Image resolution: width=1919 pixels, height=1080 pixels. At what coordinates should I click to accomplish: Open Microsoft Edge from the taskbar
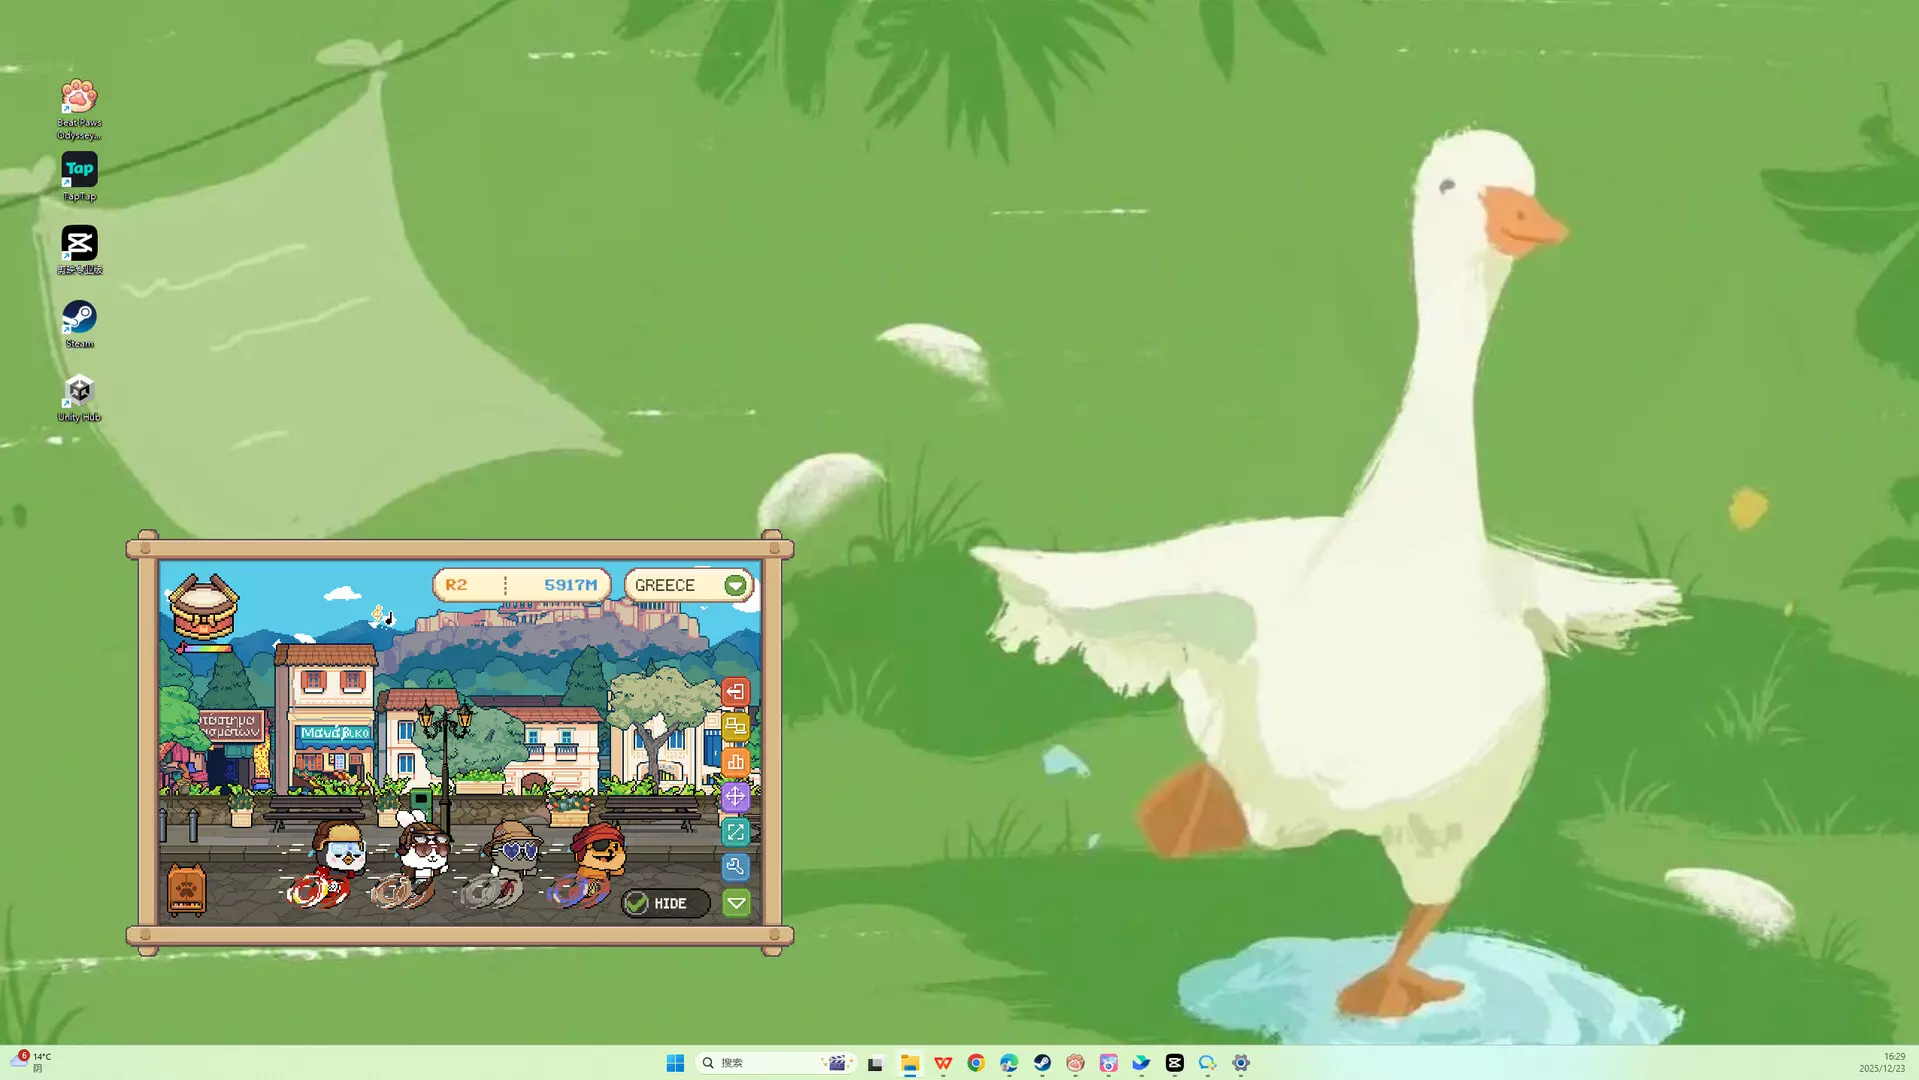pos(1009,1063)
